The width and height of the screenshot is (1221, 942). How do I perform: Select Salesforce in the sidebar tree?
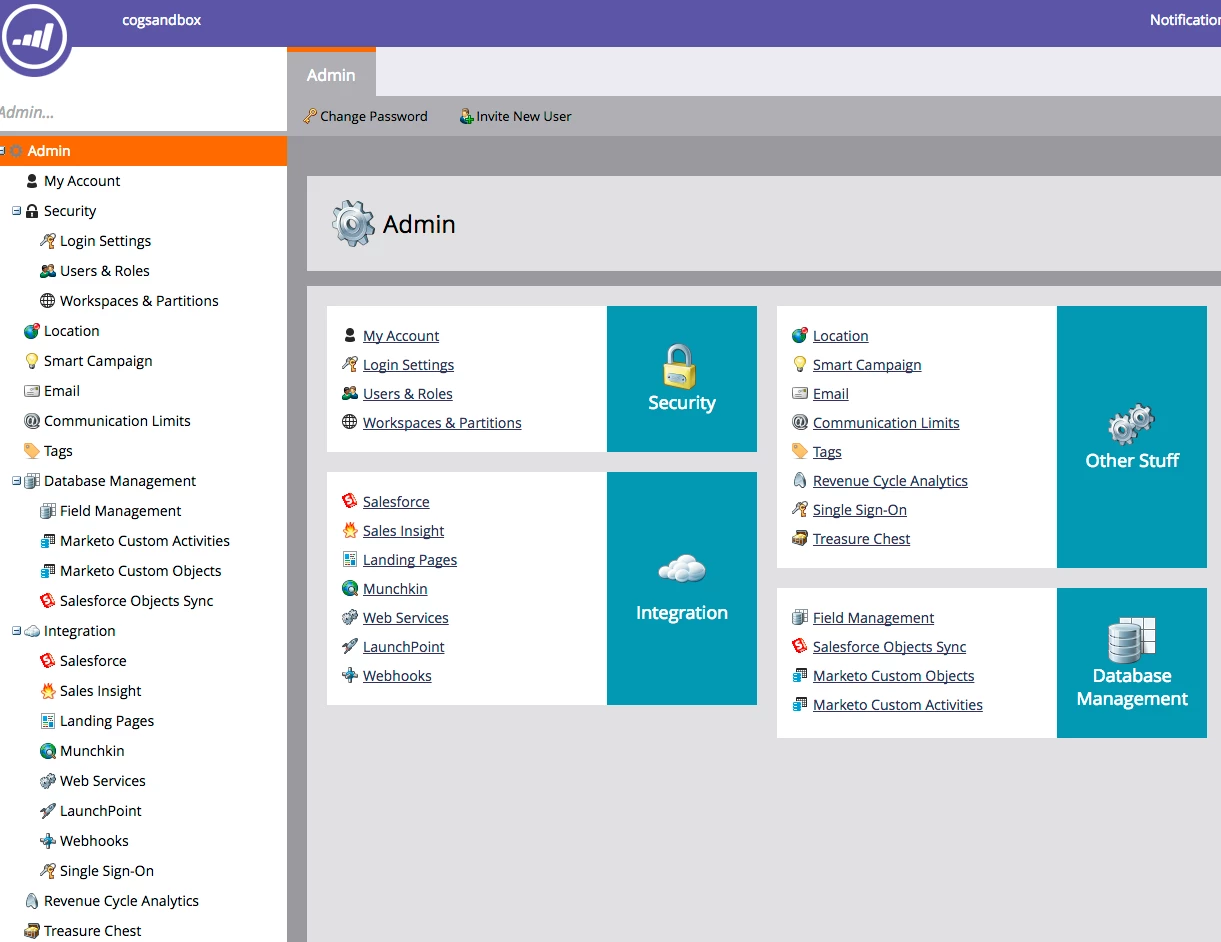coord(92,661)
